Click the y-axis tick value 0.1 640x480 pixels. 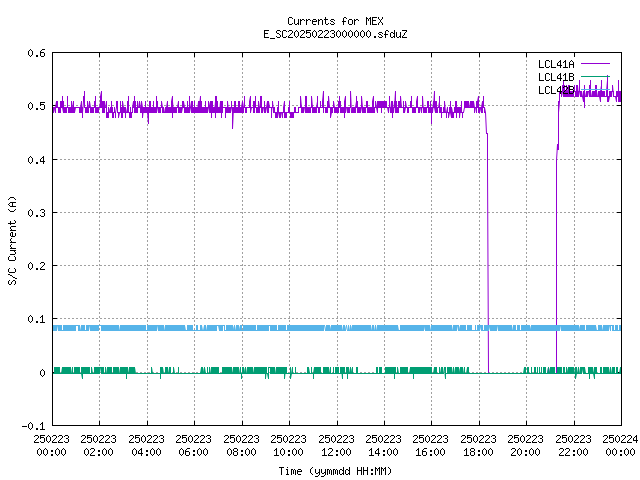click(36, 319)
